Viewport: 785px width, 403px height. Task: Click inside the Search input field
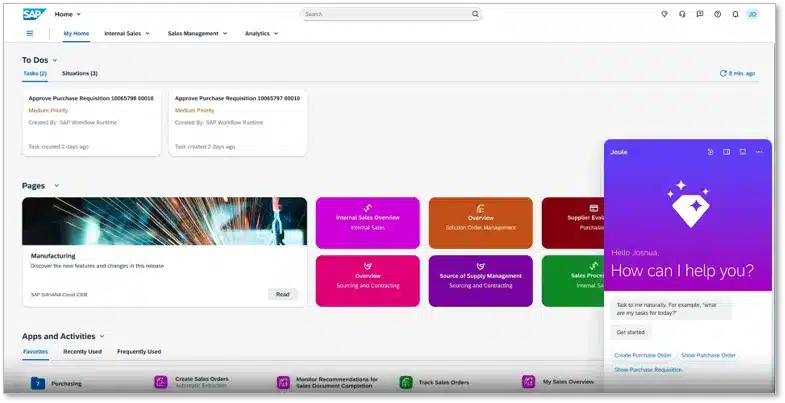pyautogui.click(x=385, y=14)
